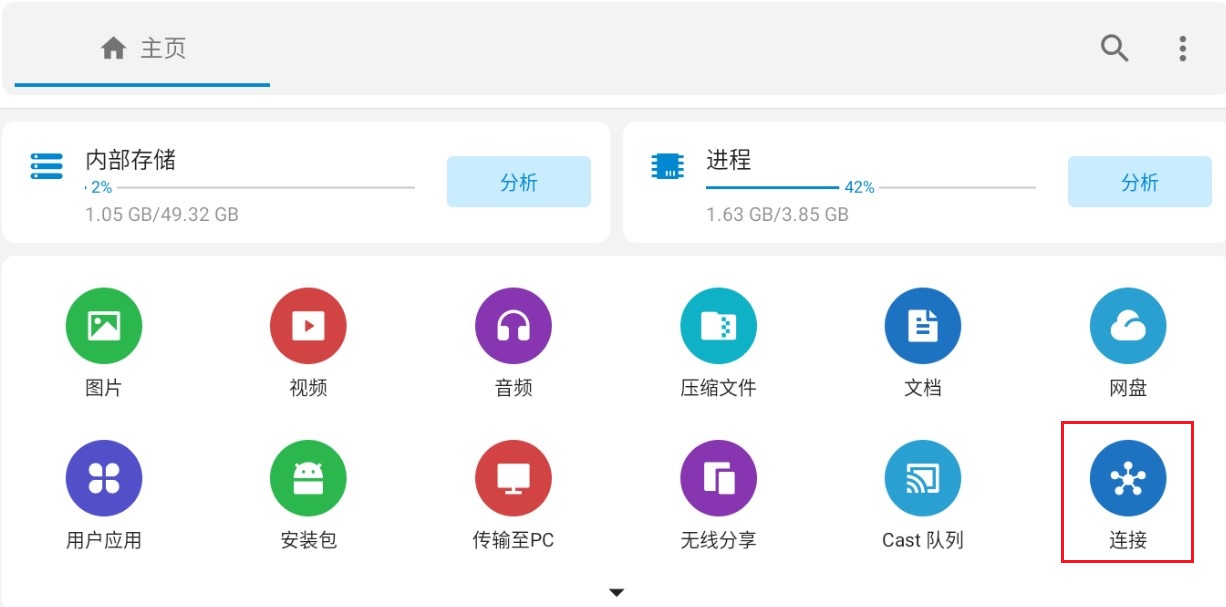Open the 音频 (Audio) category
1226x607 pixels.
[513, 327]
